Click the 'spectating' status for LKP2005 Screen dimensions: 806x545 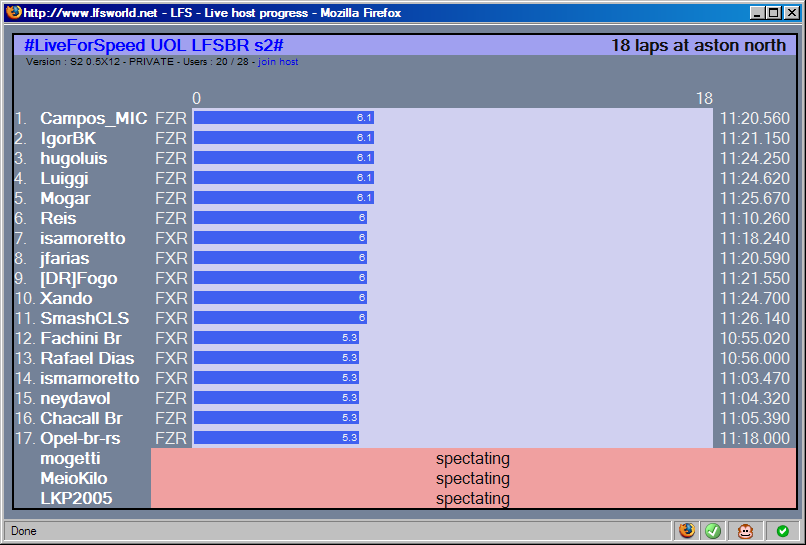pos(472,499)
